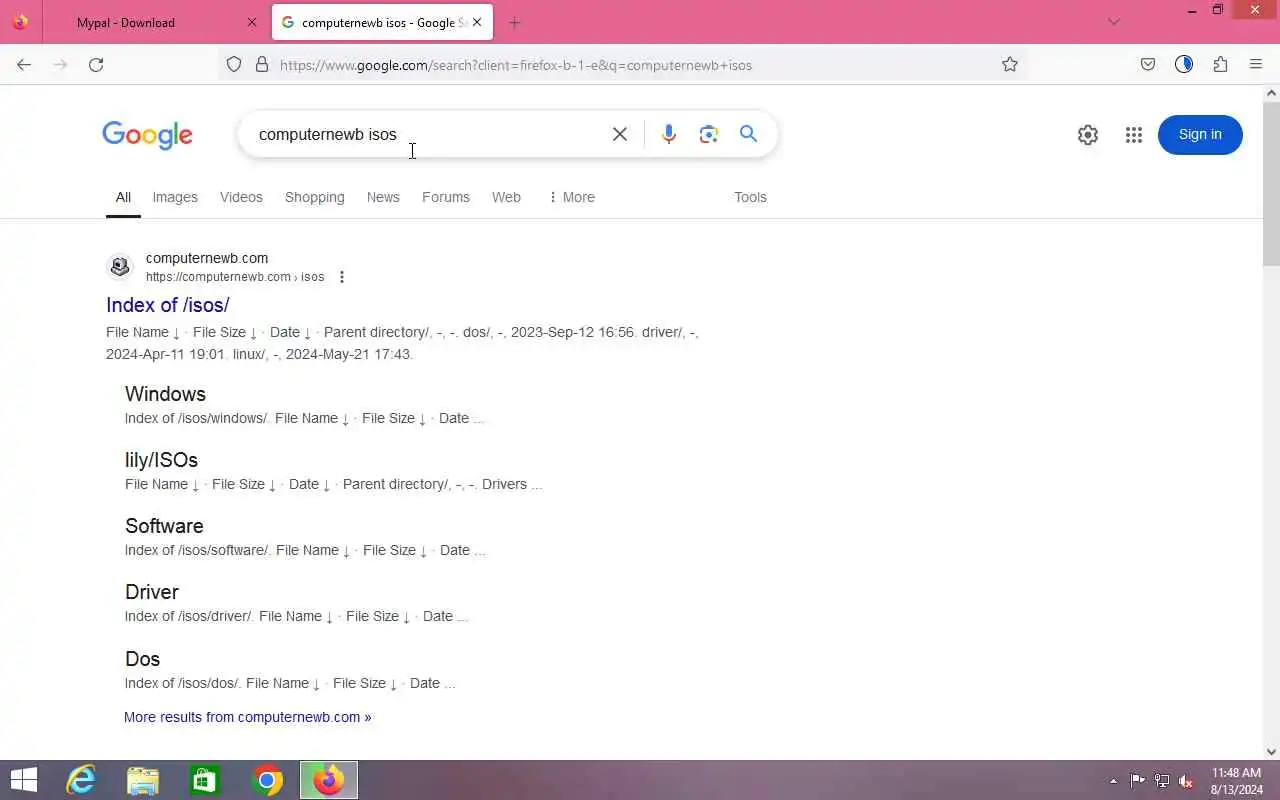This screenshot has width=1280, height=800.
Task: List all tabs dropdown arrow
Action: pos(1114,22)
